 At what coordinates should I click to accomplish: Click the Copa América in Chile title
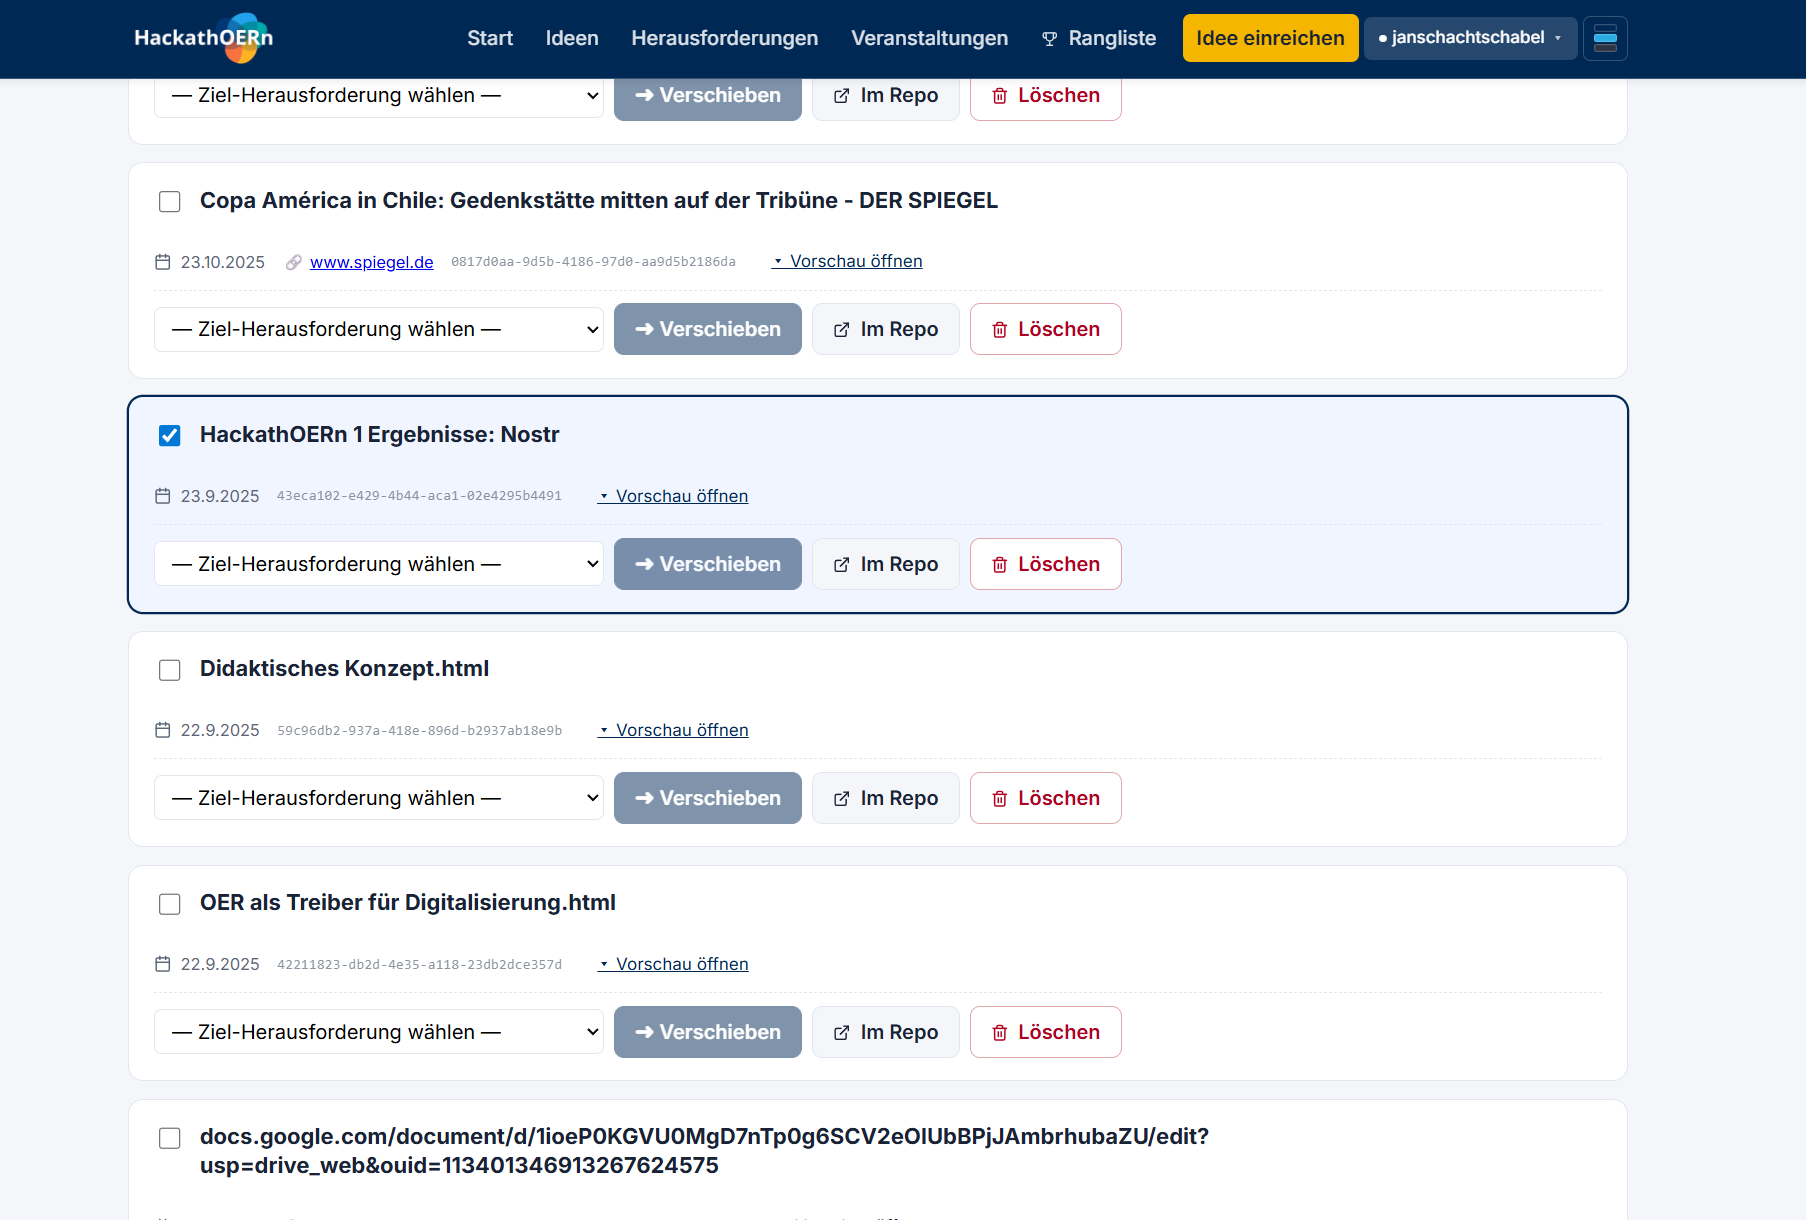[599, 200]
